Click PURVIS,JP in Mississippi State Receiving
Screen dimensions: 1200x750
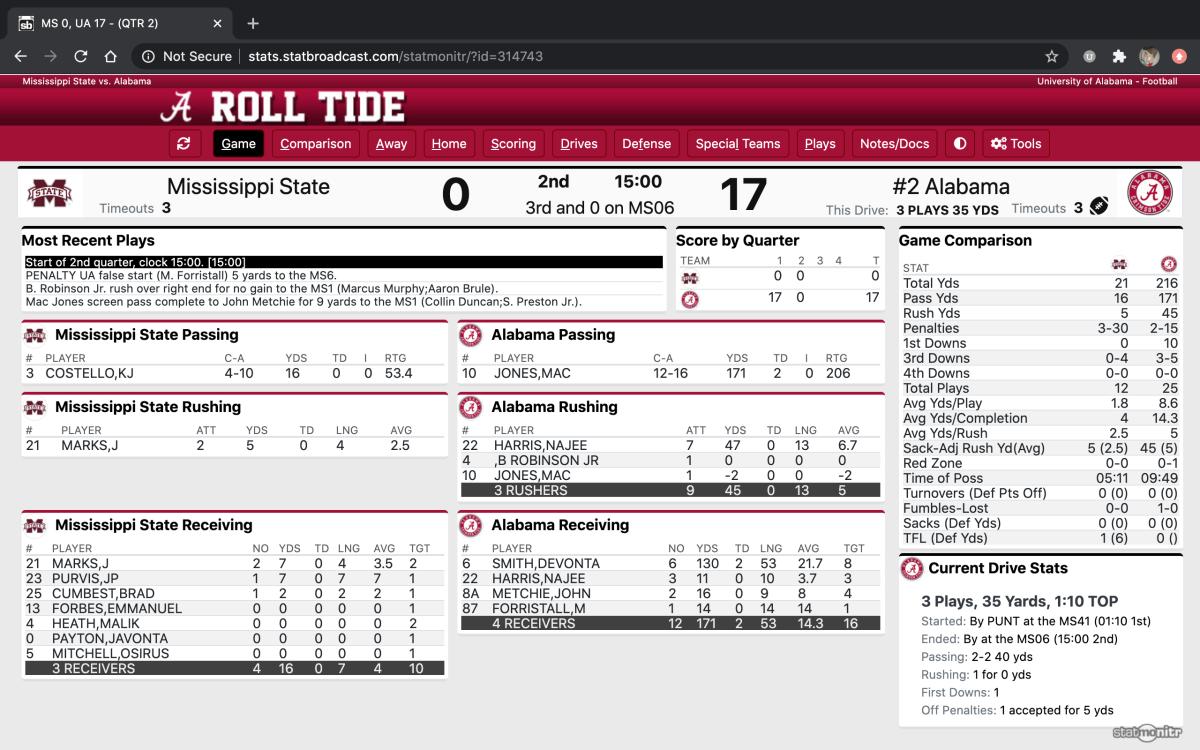[x=85, y=578]
